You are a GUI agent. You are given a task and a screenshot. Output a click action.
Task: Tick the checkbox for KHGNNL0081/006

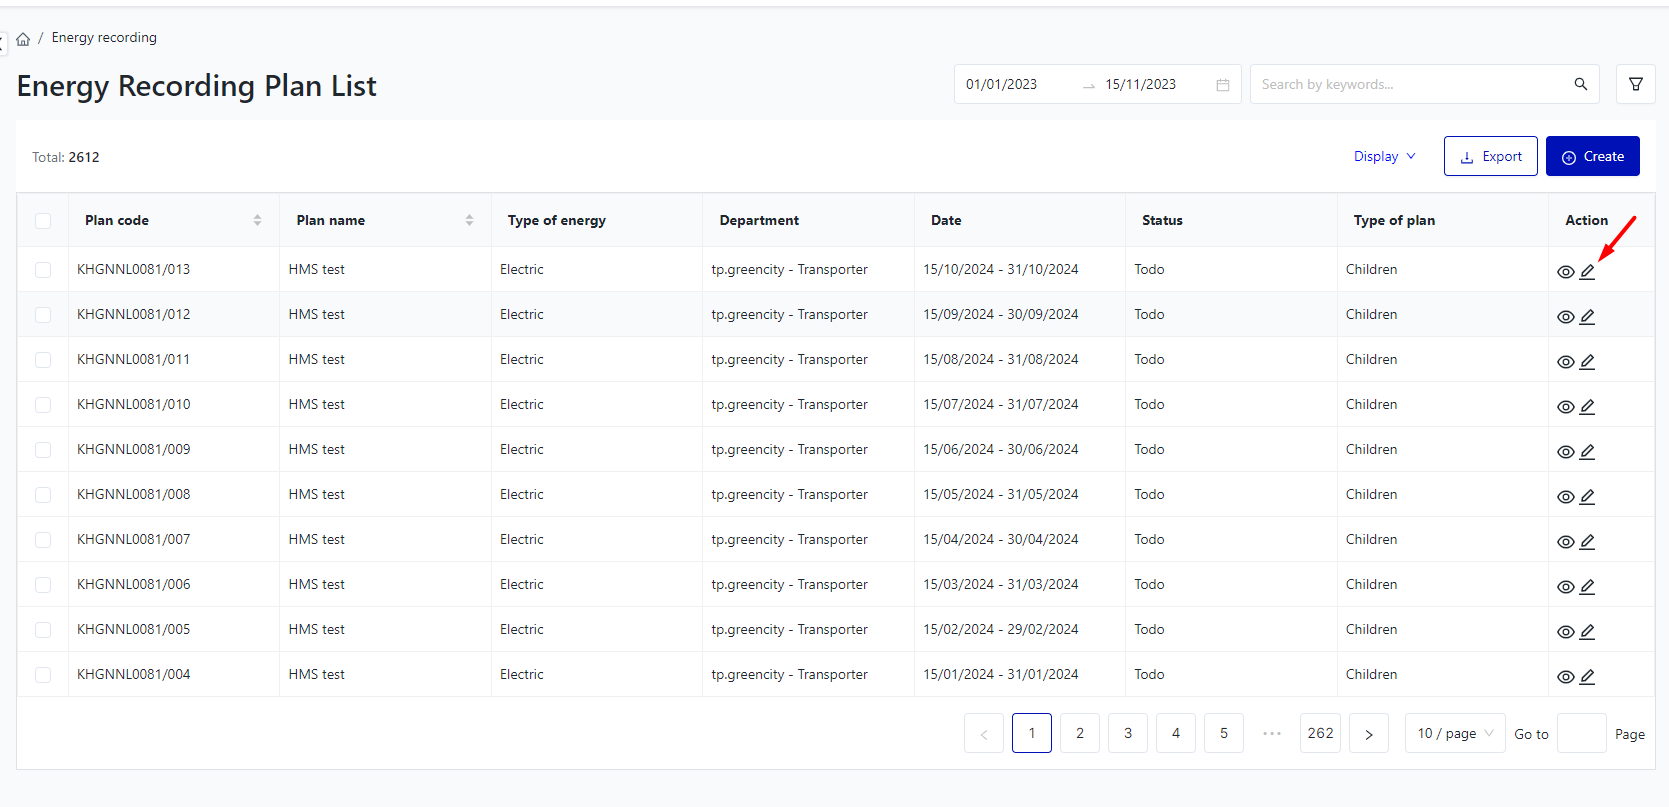coord(43,585)
